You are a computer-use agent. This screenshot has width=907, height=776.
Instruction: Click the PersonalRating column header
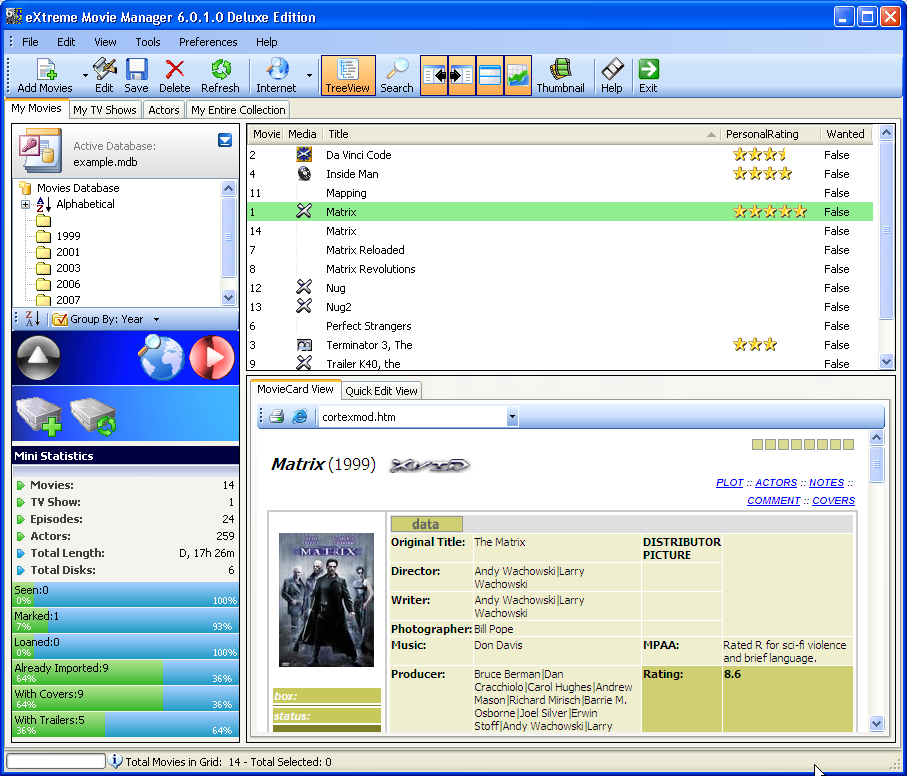[x=770, y=134]
